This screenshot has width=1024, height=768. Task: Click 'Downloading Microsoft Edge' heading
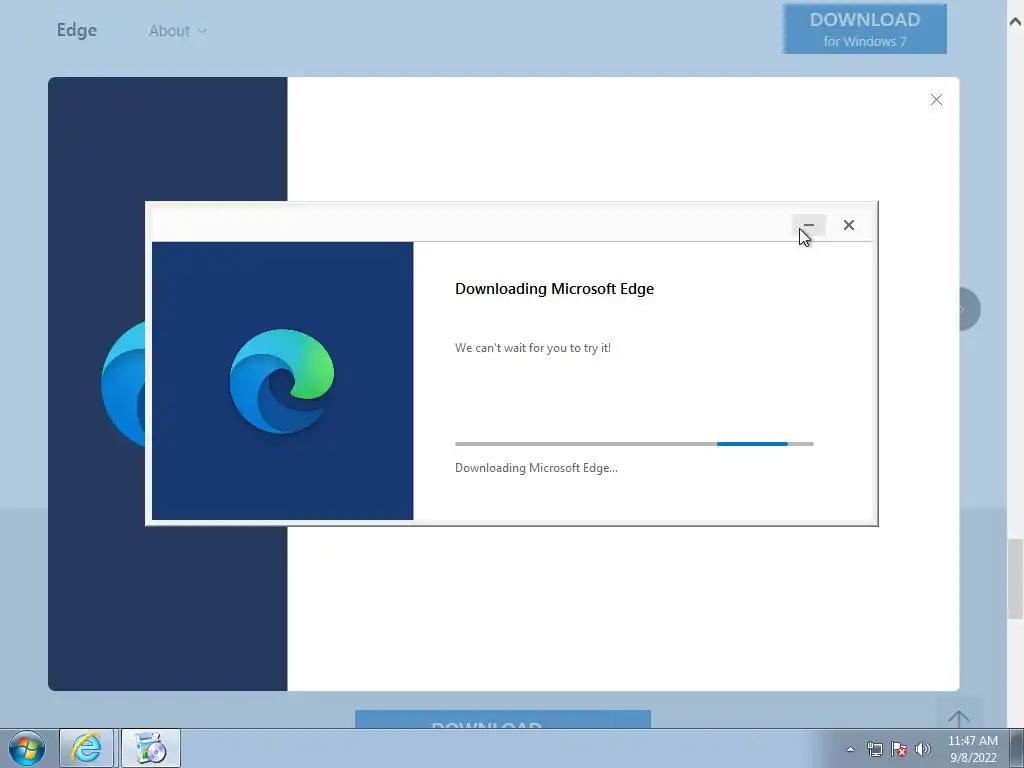click(554, 289)
